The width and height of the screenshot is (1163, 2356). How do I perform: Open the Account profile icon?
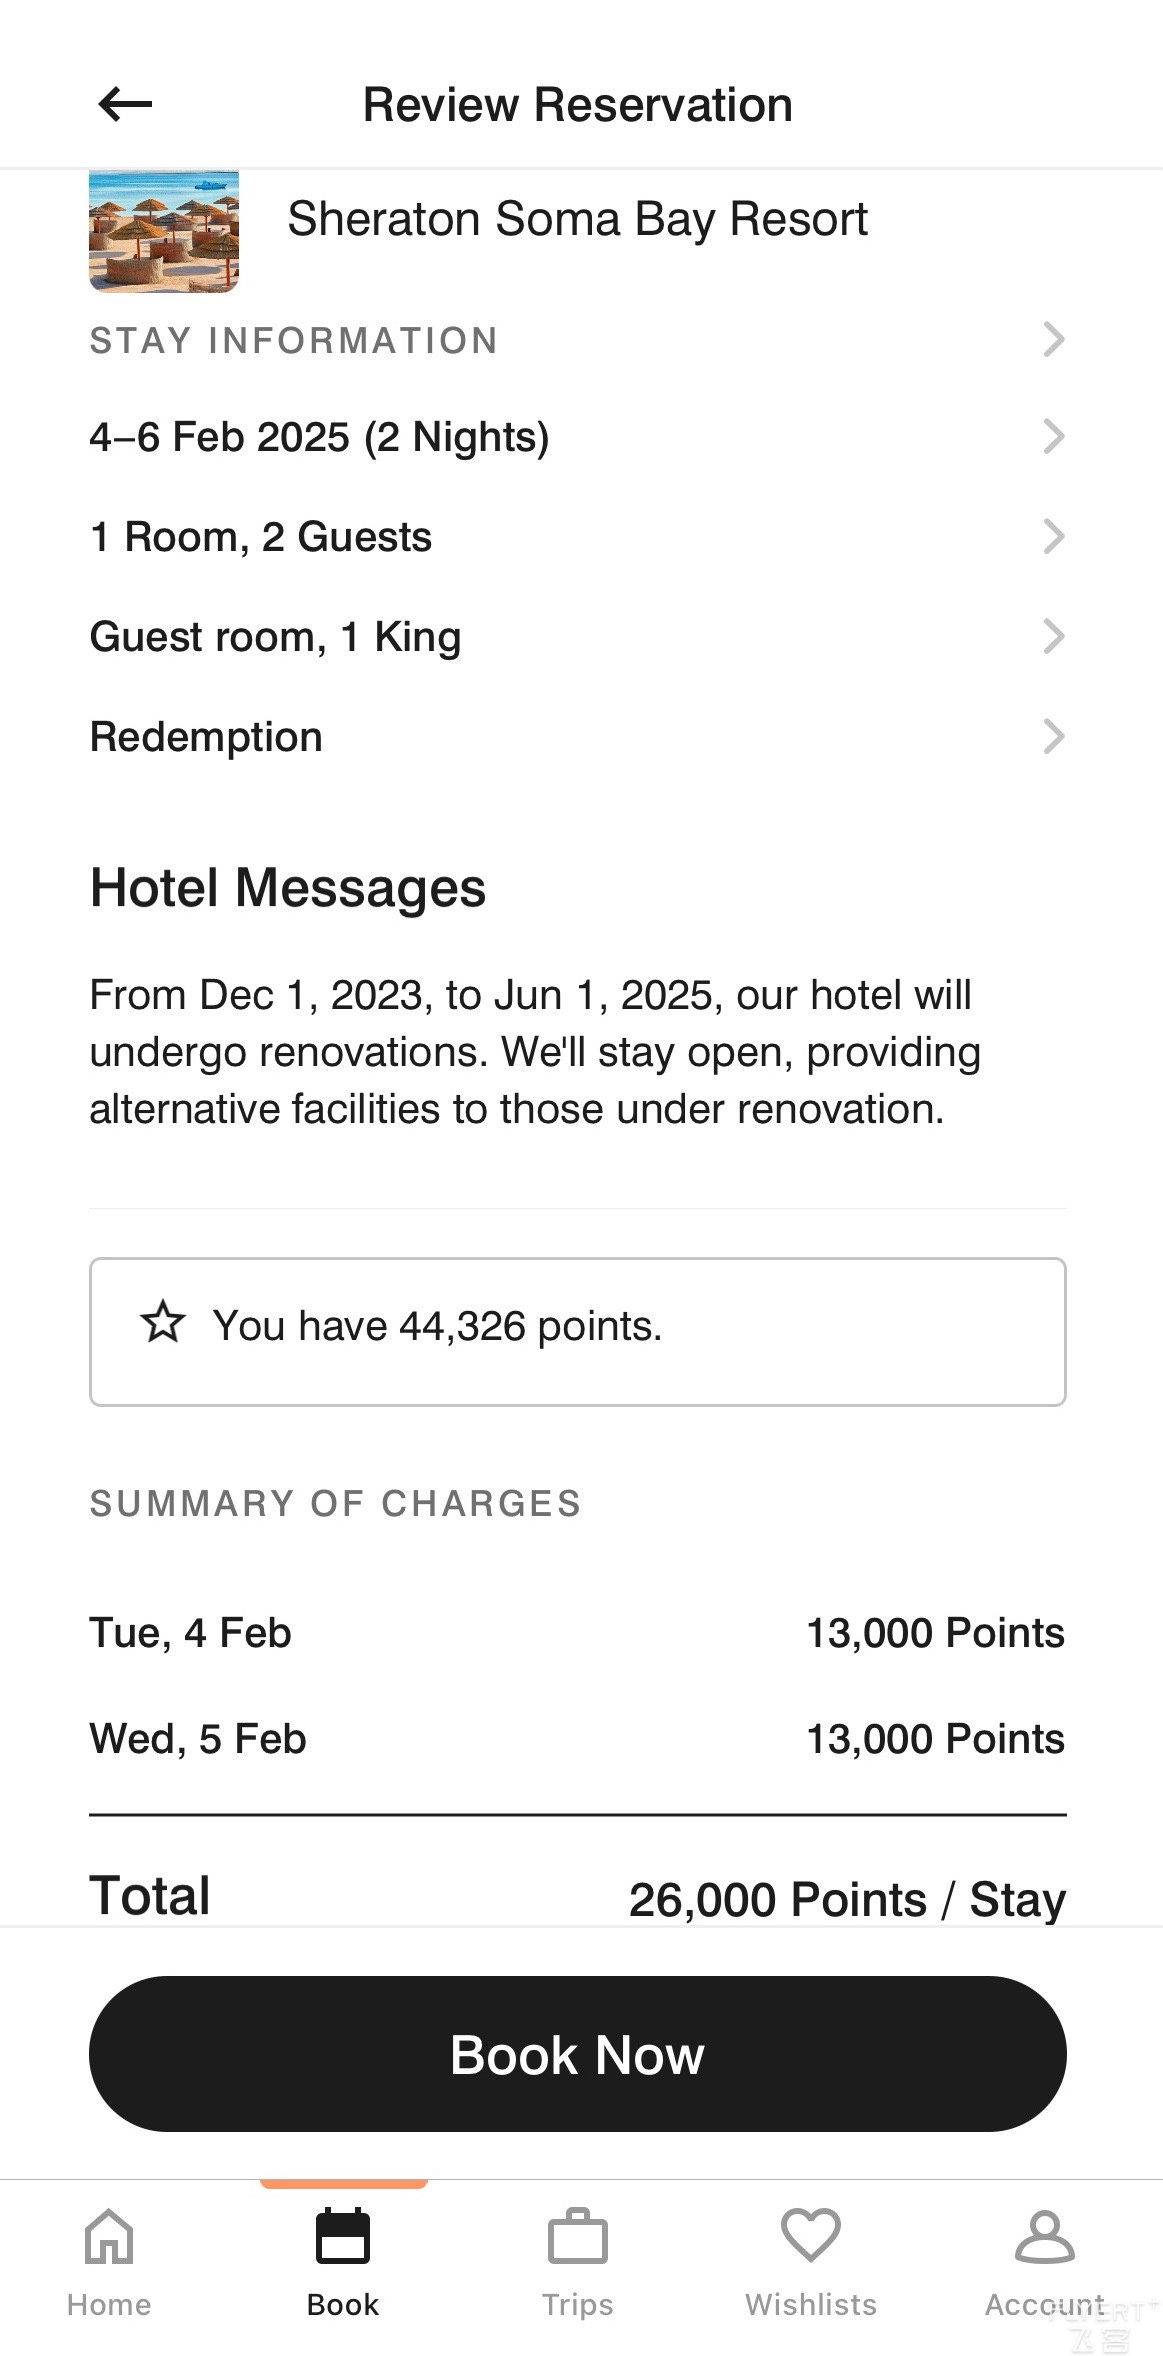coord(1044,2237)
